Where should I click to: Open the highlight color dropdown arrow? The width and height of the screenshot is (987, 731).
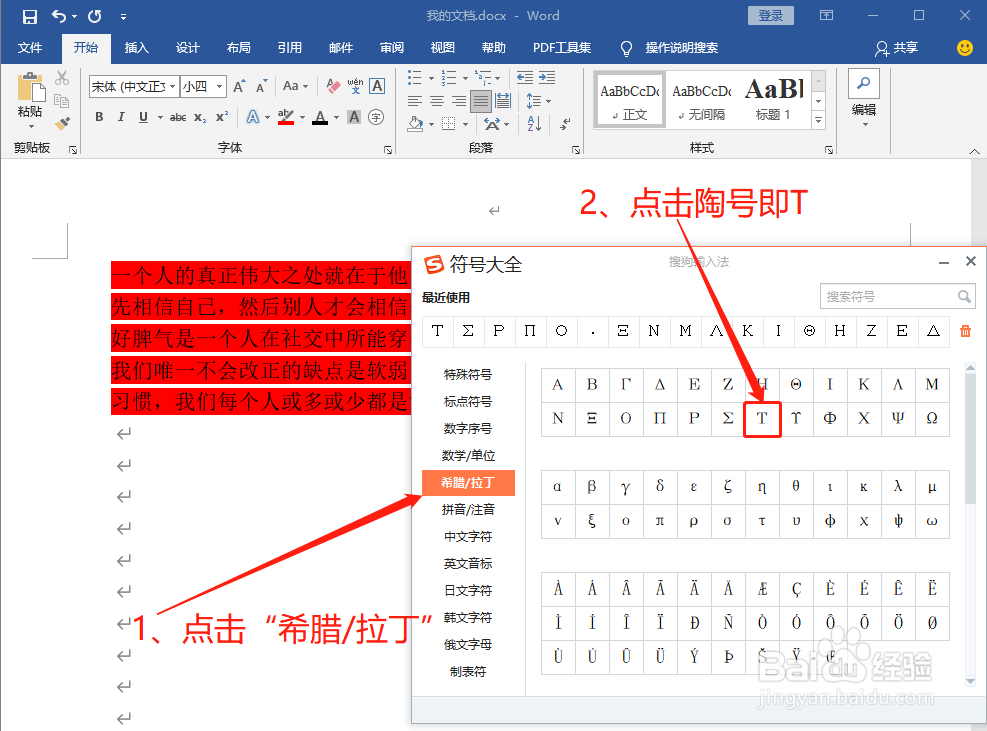coord(302,117)
